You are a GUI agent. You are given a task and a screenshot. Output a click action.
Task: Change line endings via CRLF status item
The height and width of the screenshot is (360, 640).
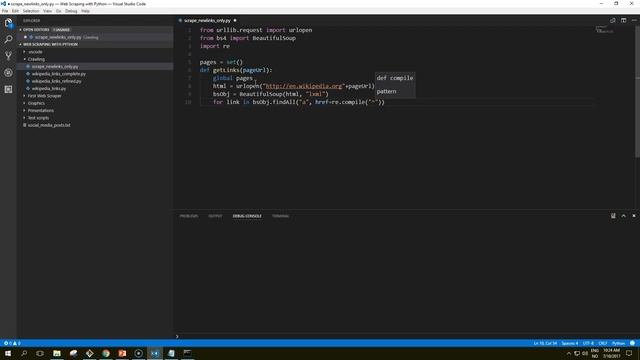point(602,343)
